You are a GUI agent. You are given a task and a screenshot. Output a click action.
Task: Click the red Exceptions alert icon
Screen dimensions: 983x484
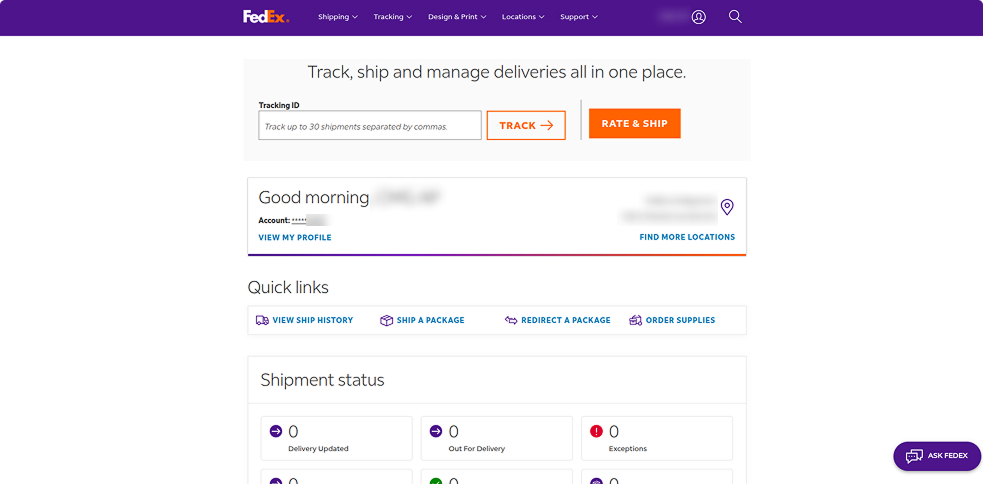[597, 431]
